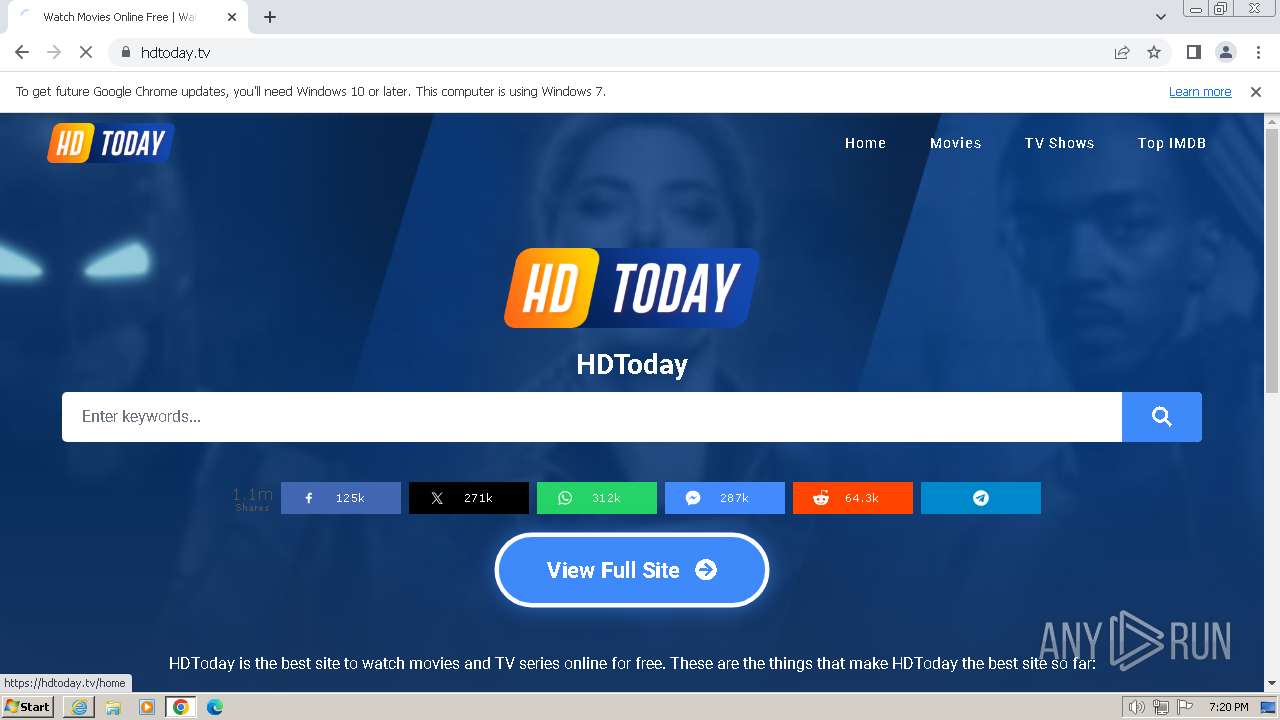Open File Explorer folder in taskbar
This screenshot has height=720, width=1280.
[x=113, y=707]
